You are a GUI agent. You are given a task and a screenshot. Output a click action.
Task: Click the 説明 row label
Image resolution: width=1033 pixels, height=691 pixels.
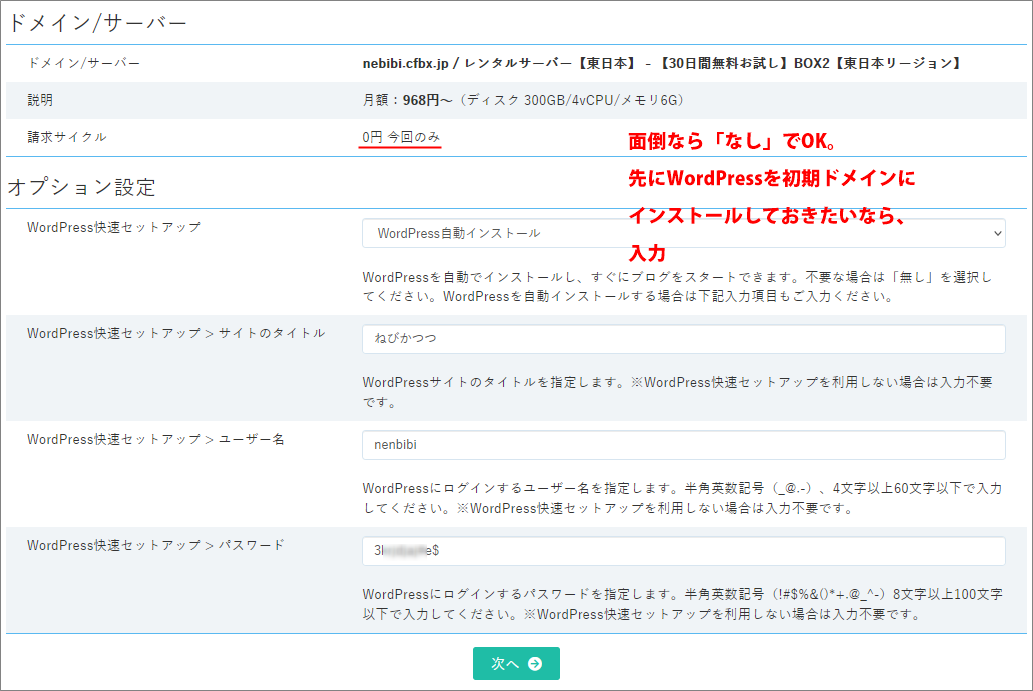[41, 100]
